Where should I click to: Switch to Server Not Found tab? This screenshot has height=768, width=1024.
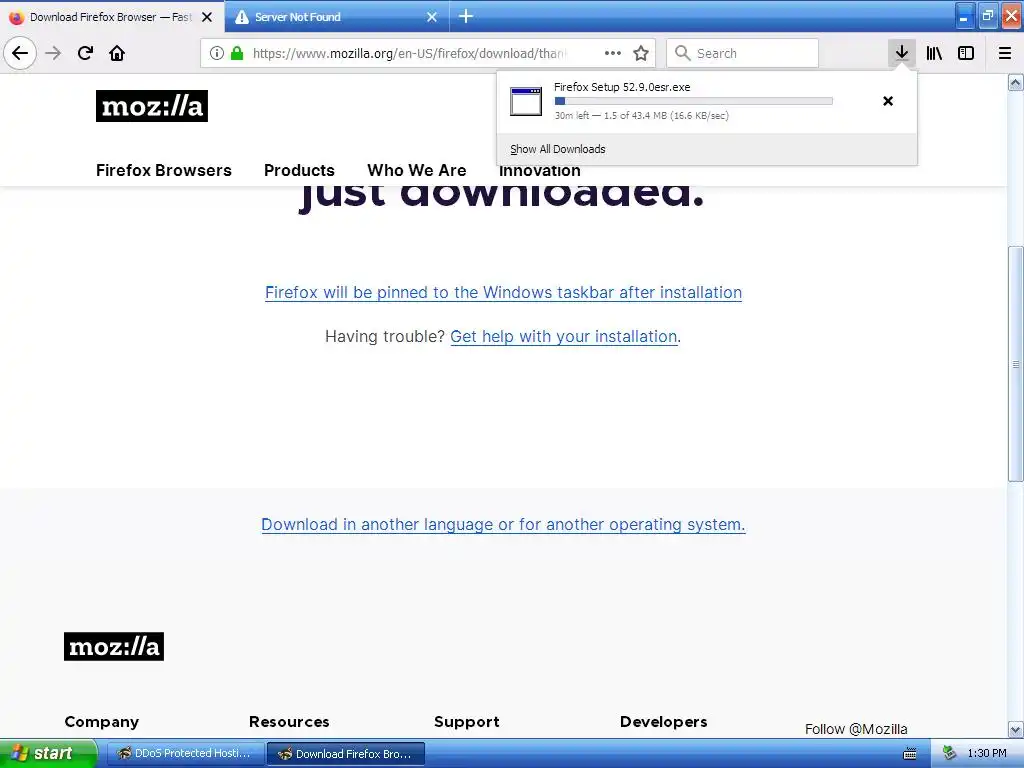pos(336,17)
